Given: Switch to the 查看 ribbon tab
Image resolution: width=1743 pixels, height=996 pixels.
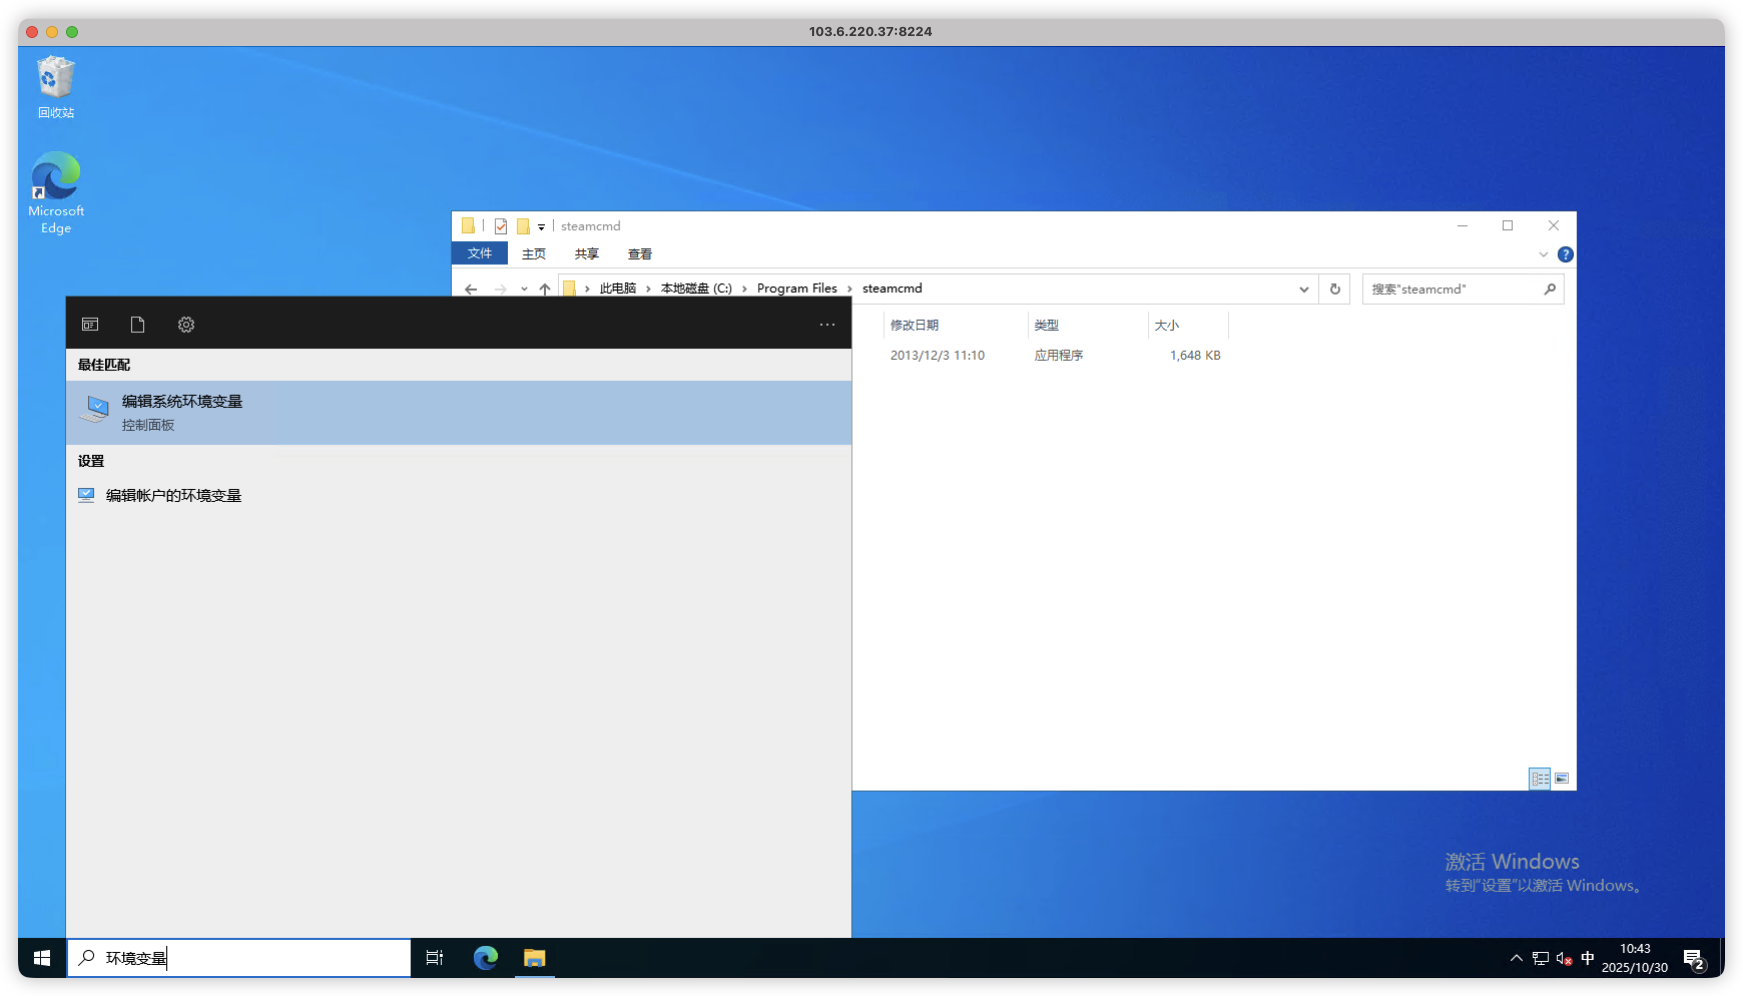Looking at the screenshot, I should [640, 254].
